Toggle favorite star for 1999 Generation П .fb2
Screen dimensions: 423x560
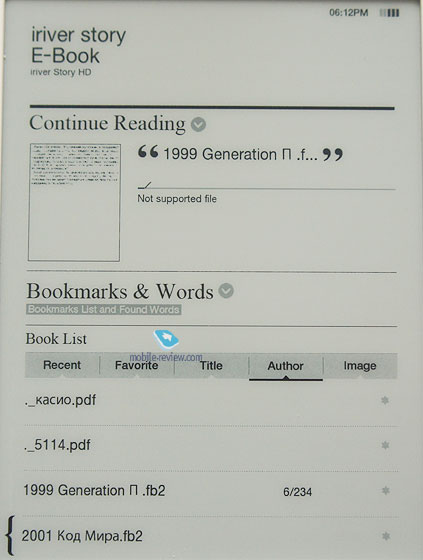(385, 490)
